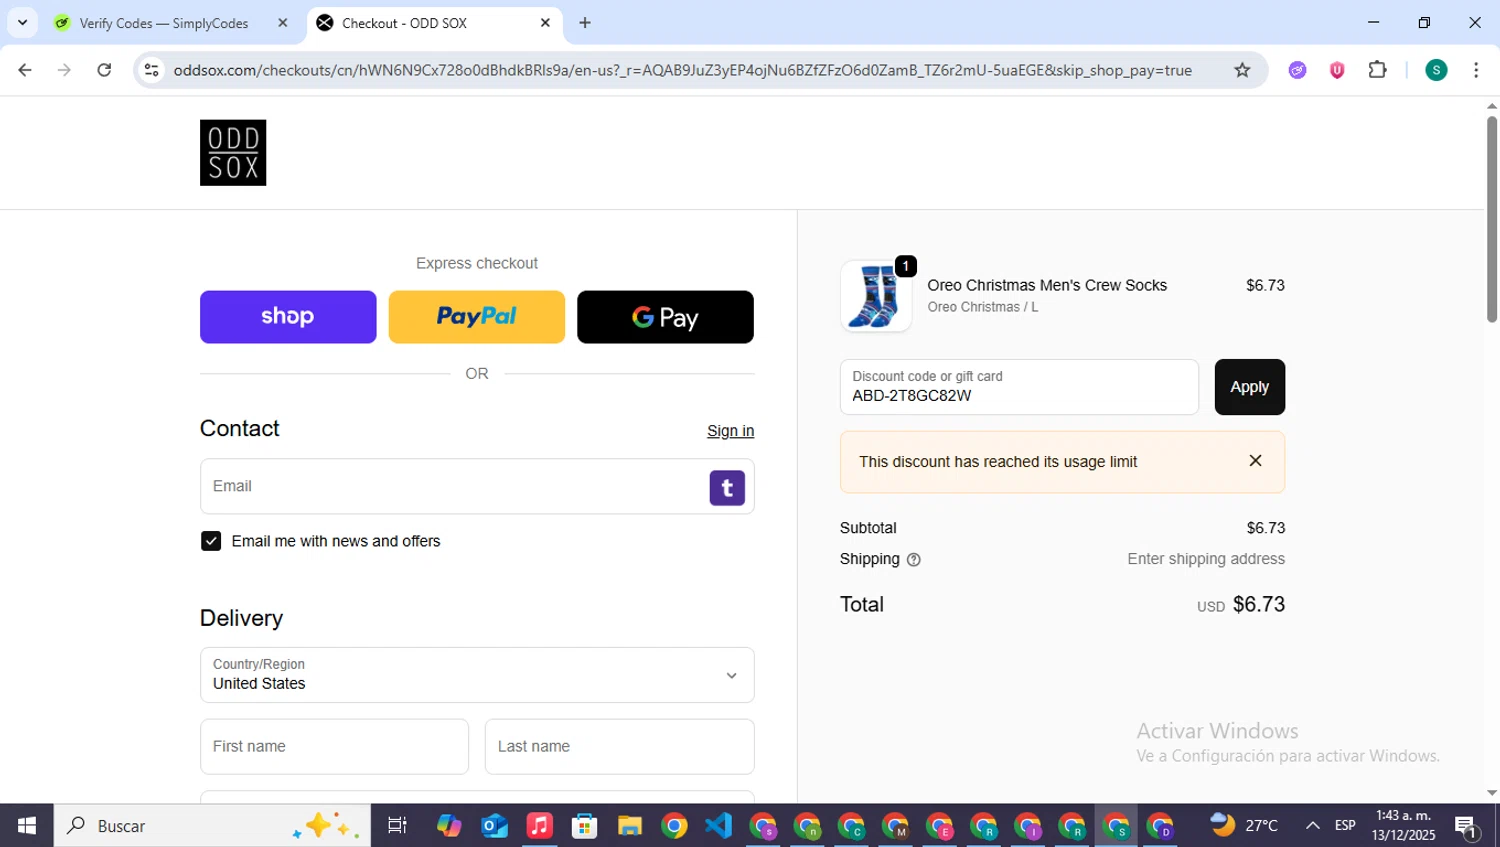The image size is (1500, 847).
Task: Close the Checkout - ODD SOX tab
Action: coord(545,23)
